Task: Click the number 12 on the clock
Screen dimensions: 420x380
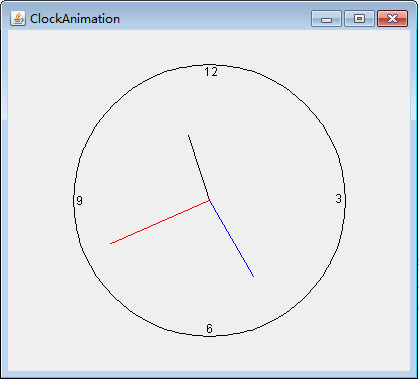Action: coord(211,72)
